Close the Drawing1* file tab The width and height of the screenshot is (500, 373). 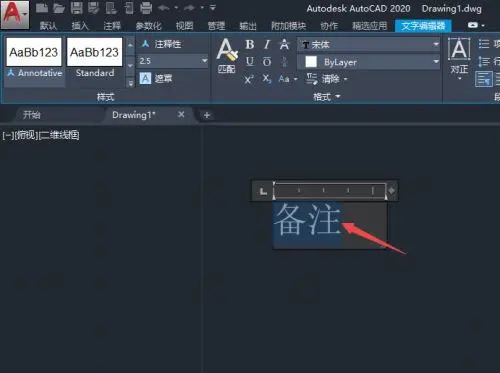pyautogui.click(x=181, y=115)
